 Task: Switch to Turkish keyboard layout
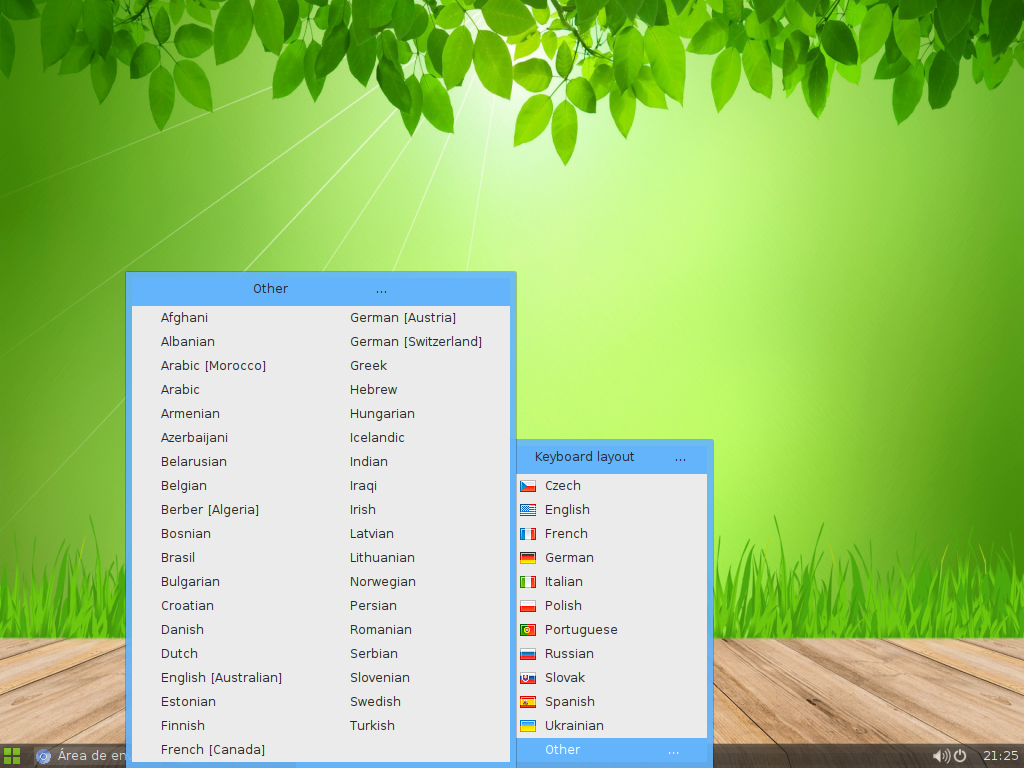[x=372, y=726]
